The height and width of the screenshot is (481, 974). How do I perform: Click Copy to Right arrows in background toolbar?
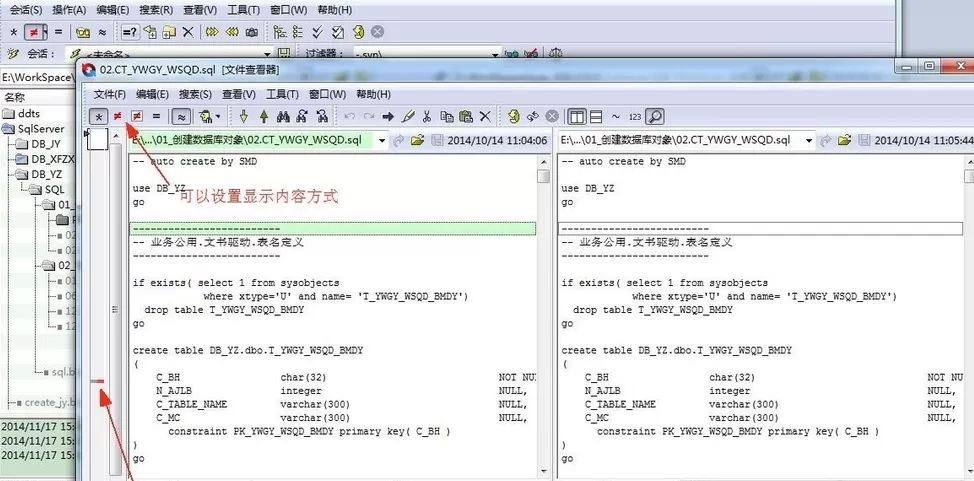pyautogui.click(x=212, y=32)
